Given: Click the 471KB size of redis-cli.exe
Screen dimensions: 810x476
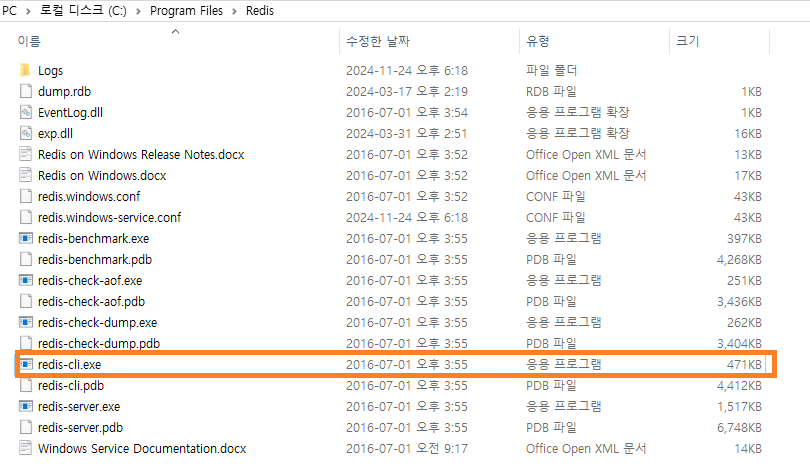Looking at the screenshot, I should tap(744, 365).
